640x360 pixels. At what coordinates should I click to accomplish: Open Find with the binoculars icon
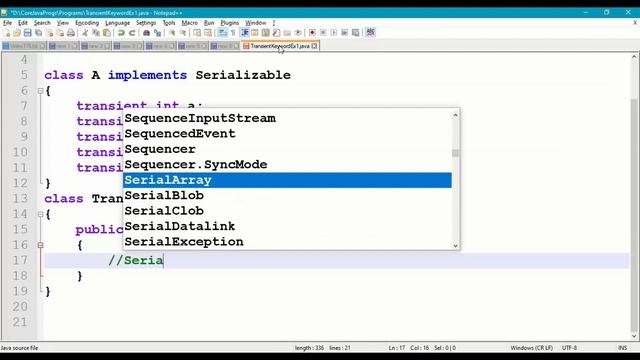click(x=146, y=33)
